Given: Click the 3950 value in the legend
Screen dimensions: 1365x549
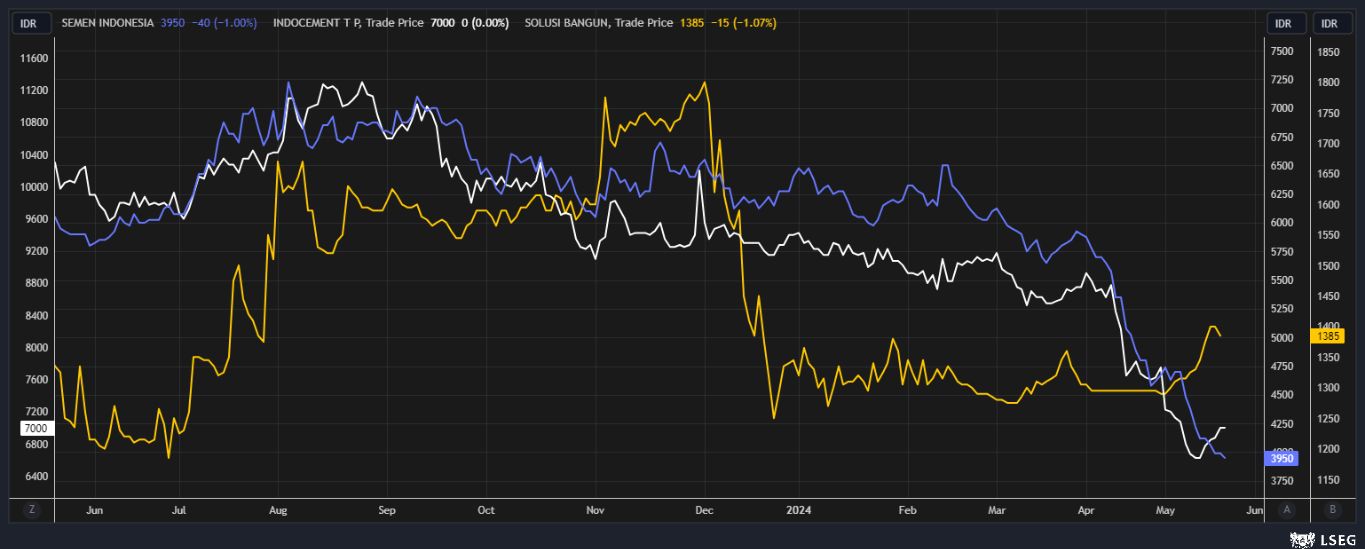Looking at the screenshot, I should (173, 23).
